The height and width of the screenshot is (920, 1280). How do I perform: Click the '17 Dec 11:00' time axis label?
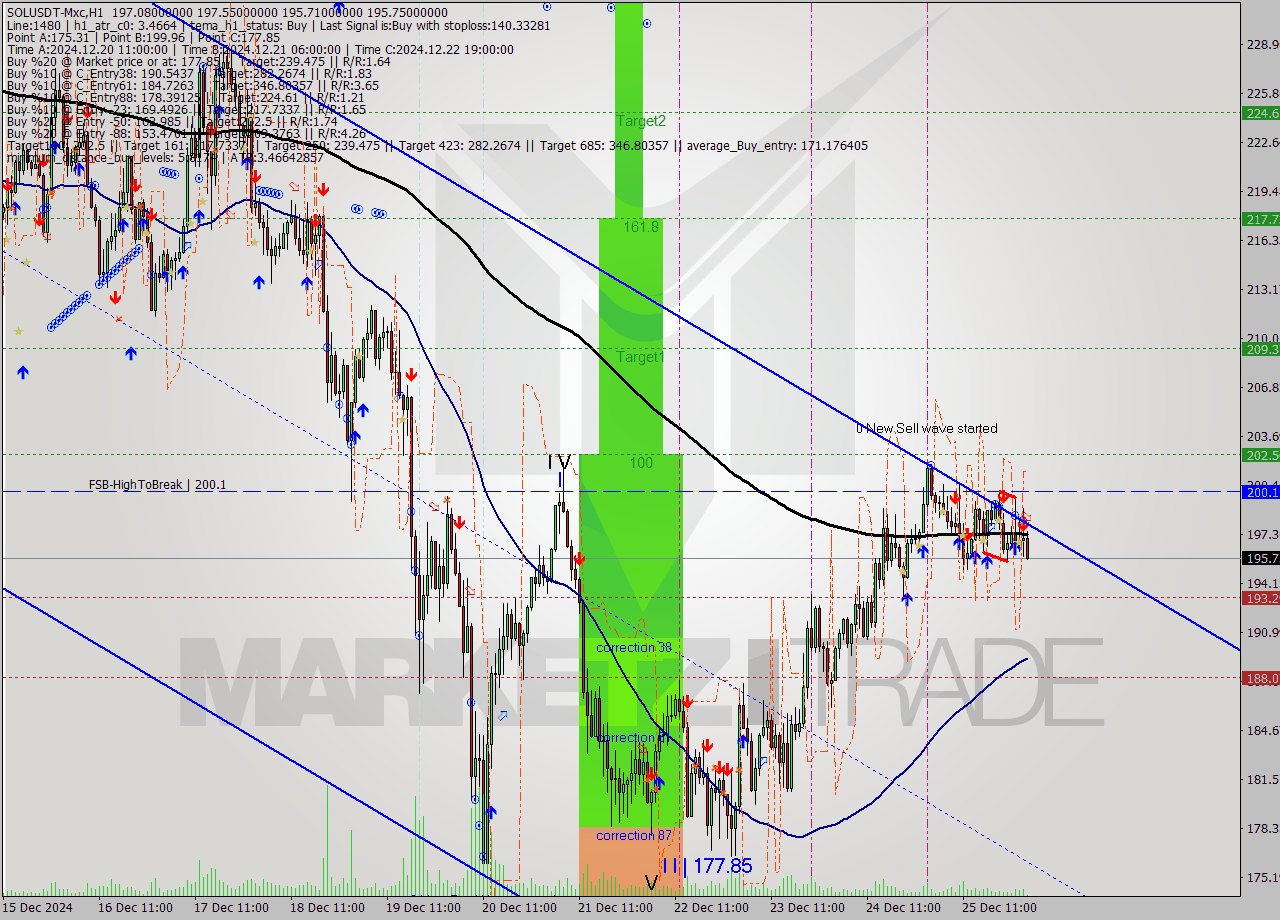pyautogui.click(x=232, y=907)
